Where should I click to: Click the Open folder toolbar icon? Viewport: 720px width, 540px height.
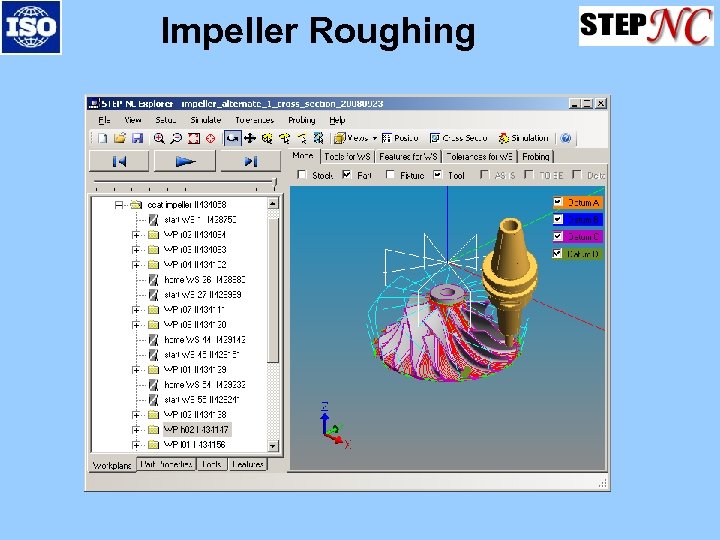120,138
